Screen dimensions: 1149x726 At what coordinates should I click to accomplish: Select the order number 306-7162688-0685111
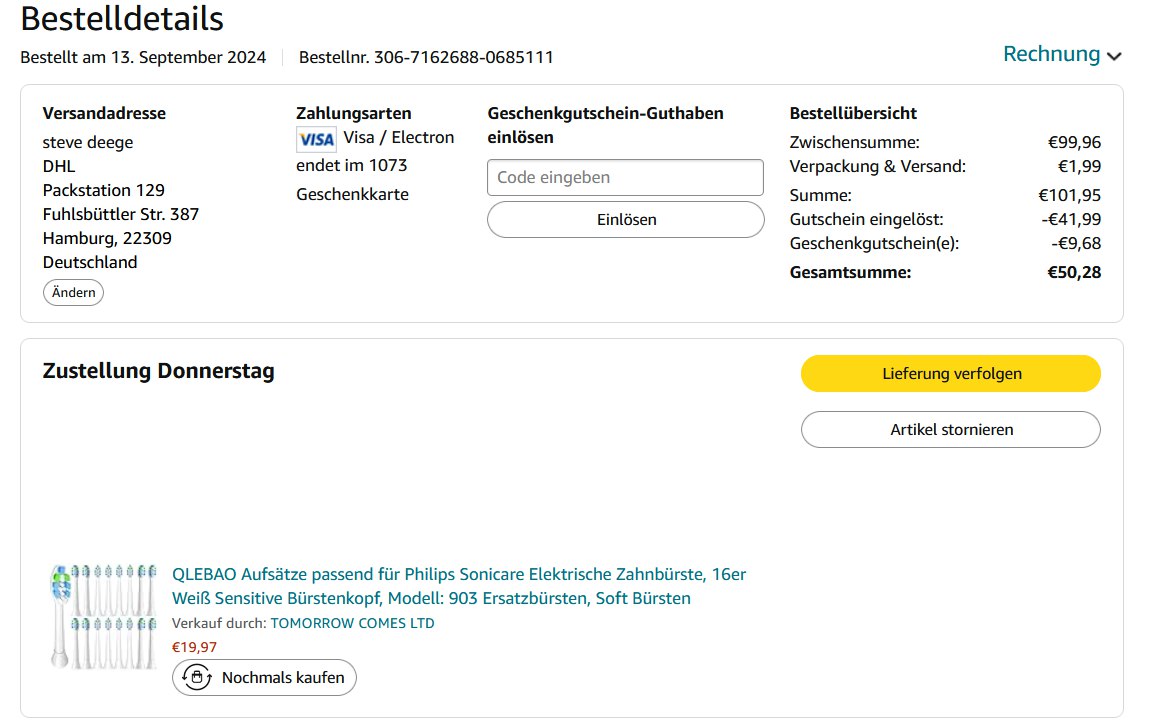[463, 57]
